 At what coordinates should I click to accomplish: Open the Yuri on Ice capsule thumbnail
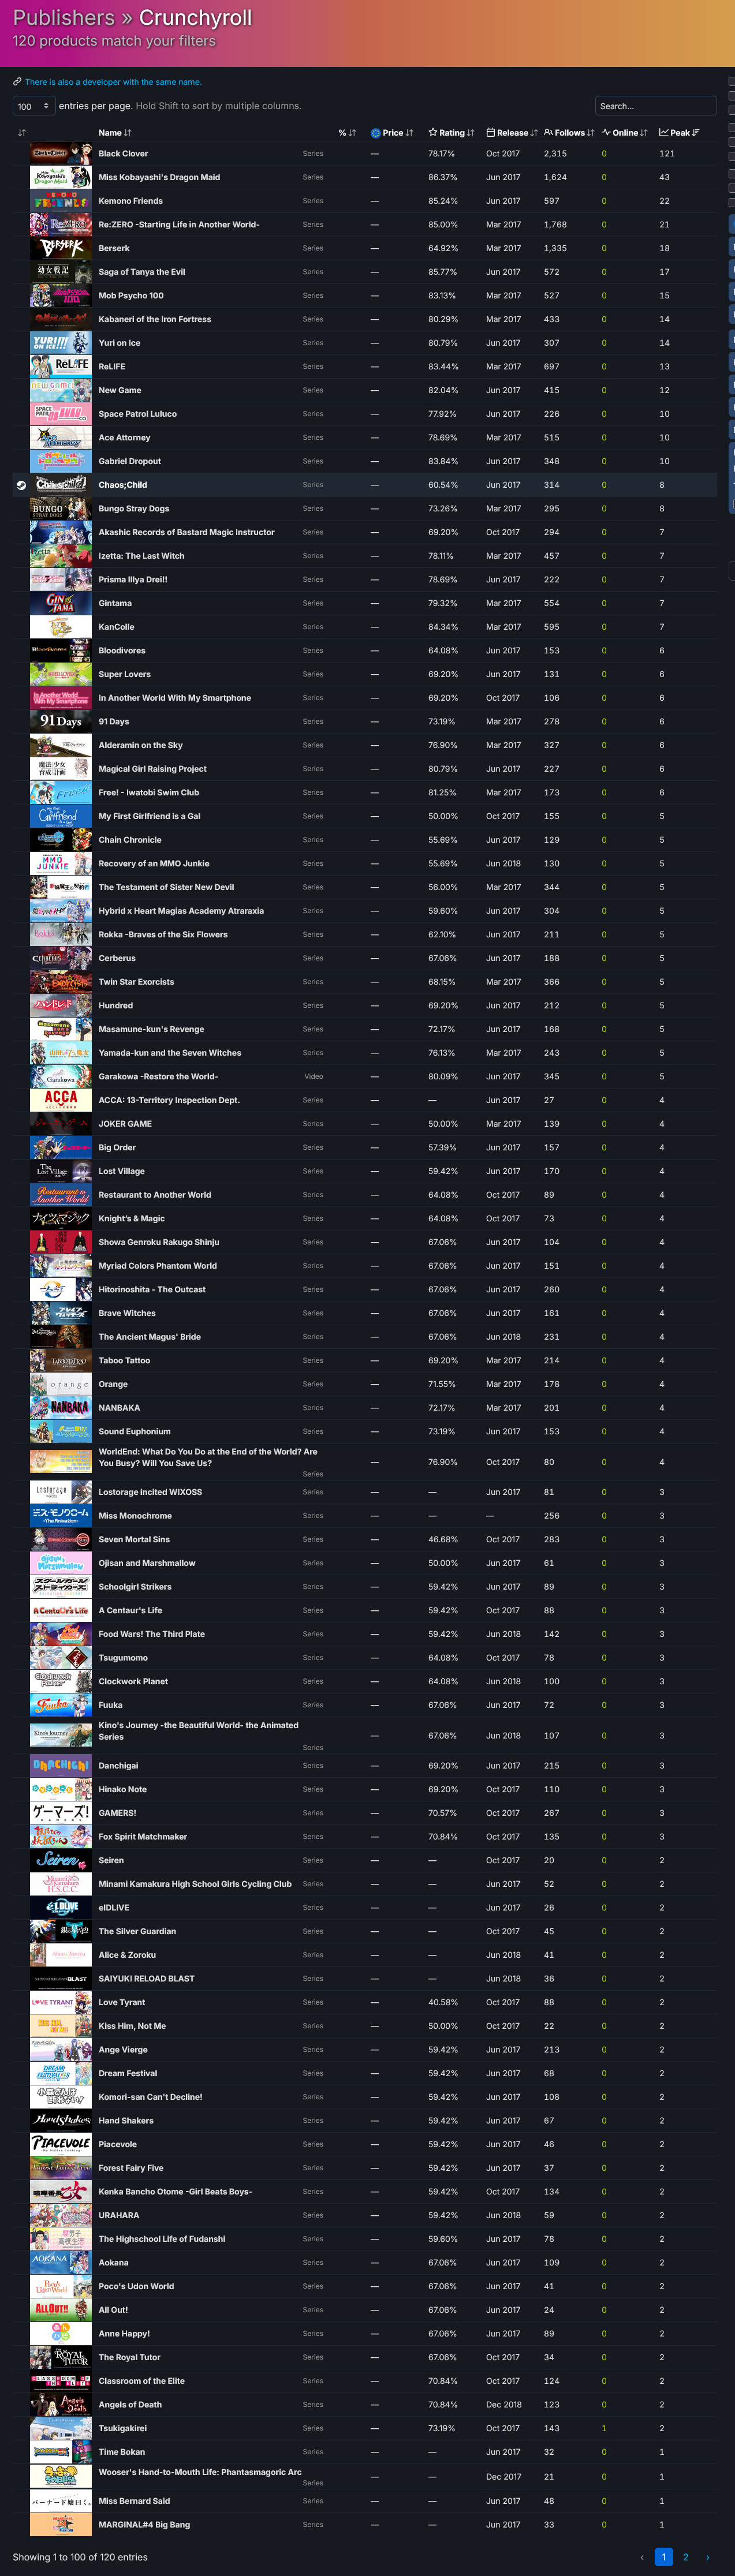61,343
